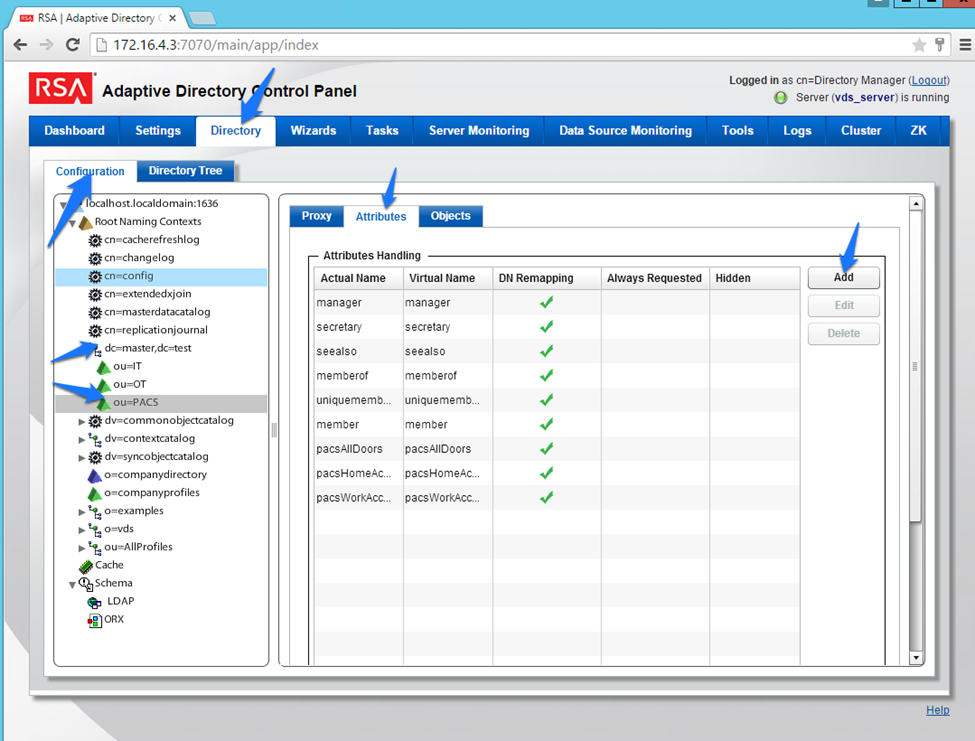Screen dimensions: 975x741
Task: Click the gear icon beside cn=extendedxjoin
Action: [95, 294]
